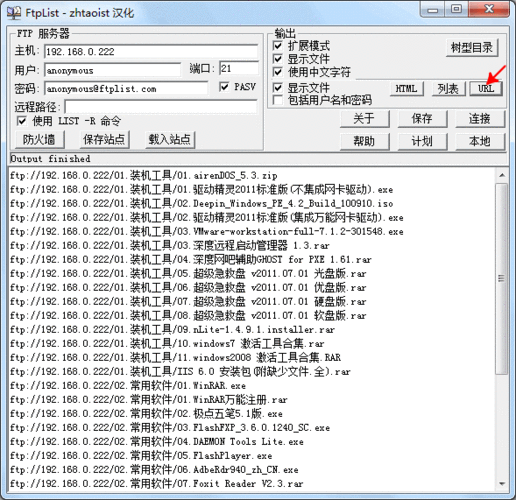Minimize the FtpList window

[x=432, y=10]
